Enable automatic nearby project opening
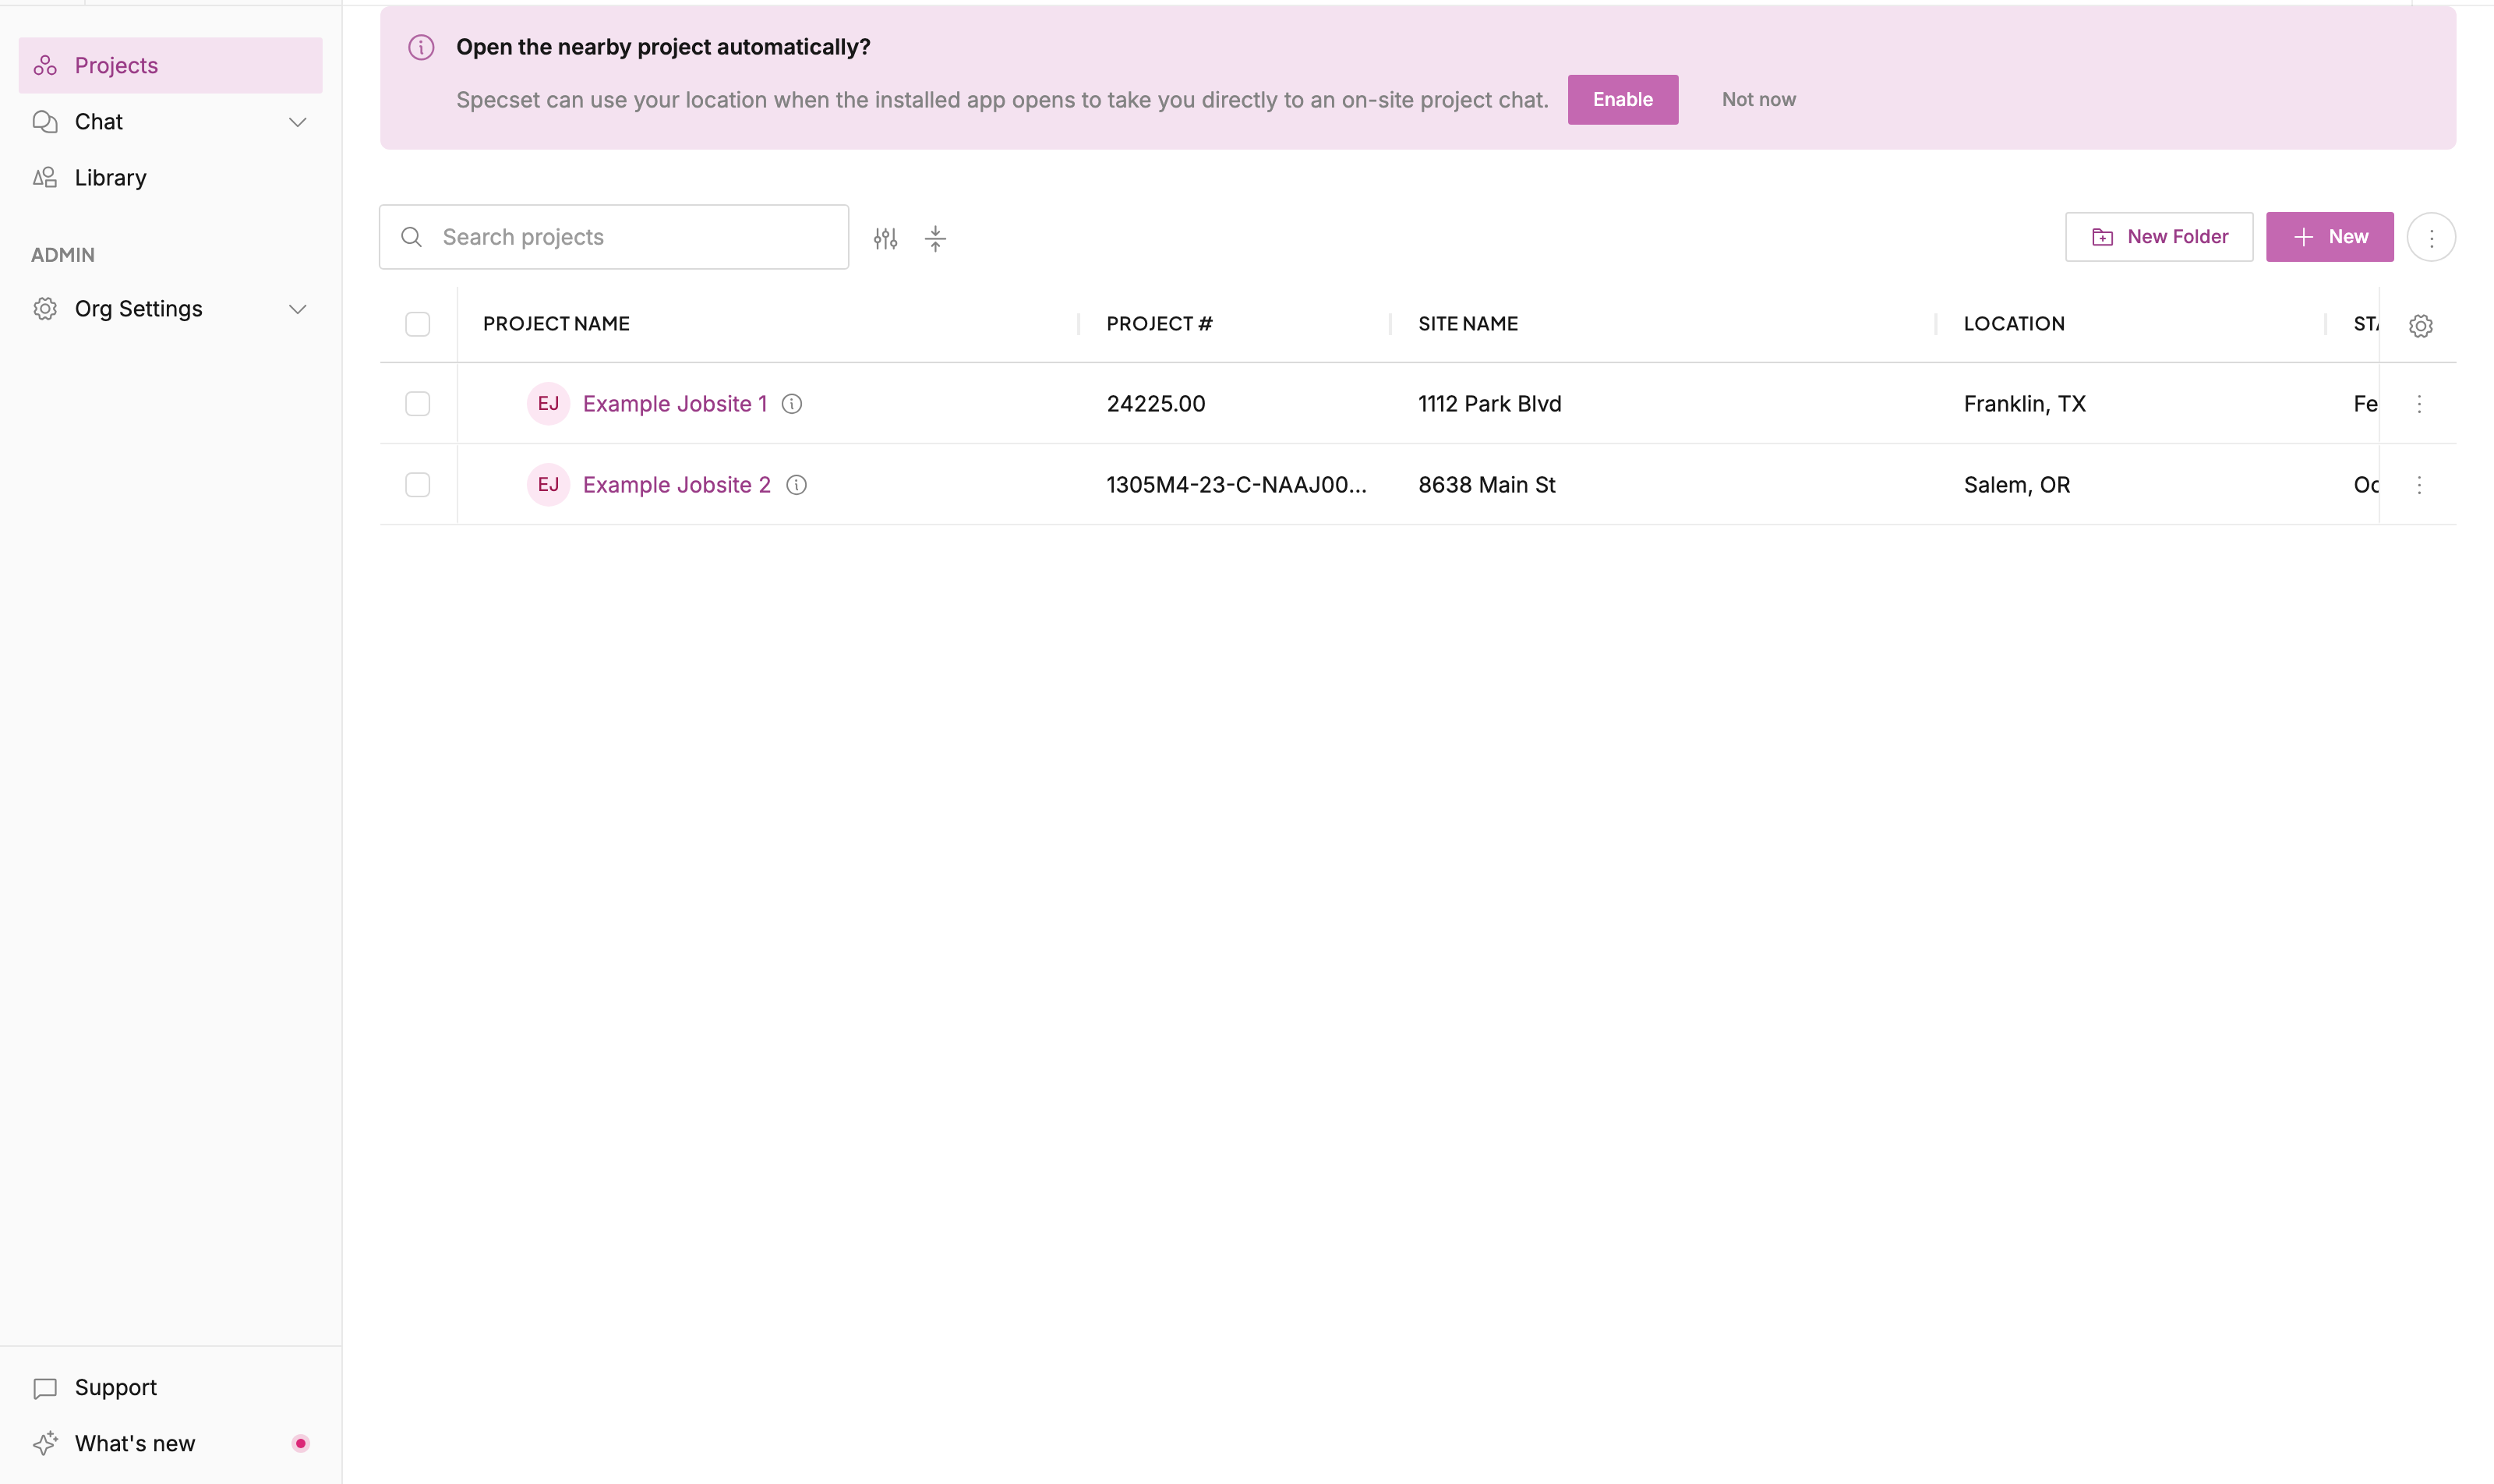Image resolution: width=2494 pixels, height=1484 pixels. point(1622,99)
